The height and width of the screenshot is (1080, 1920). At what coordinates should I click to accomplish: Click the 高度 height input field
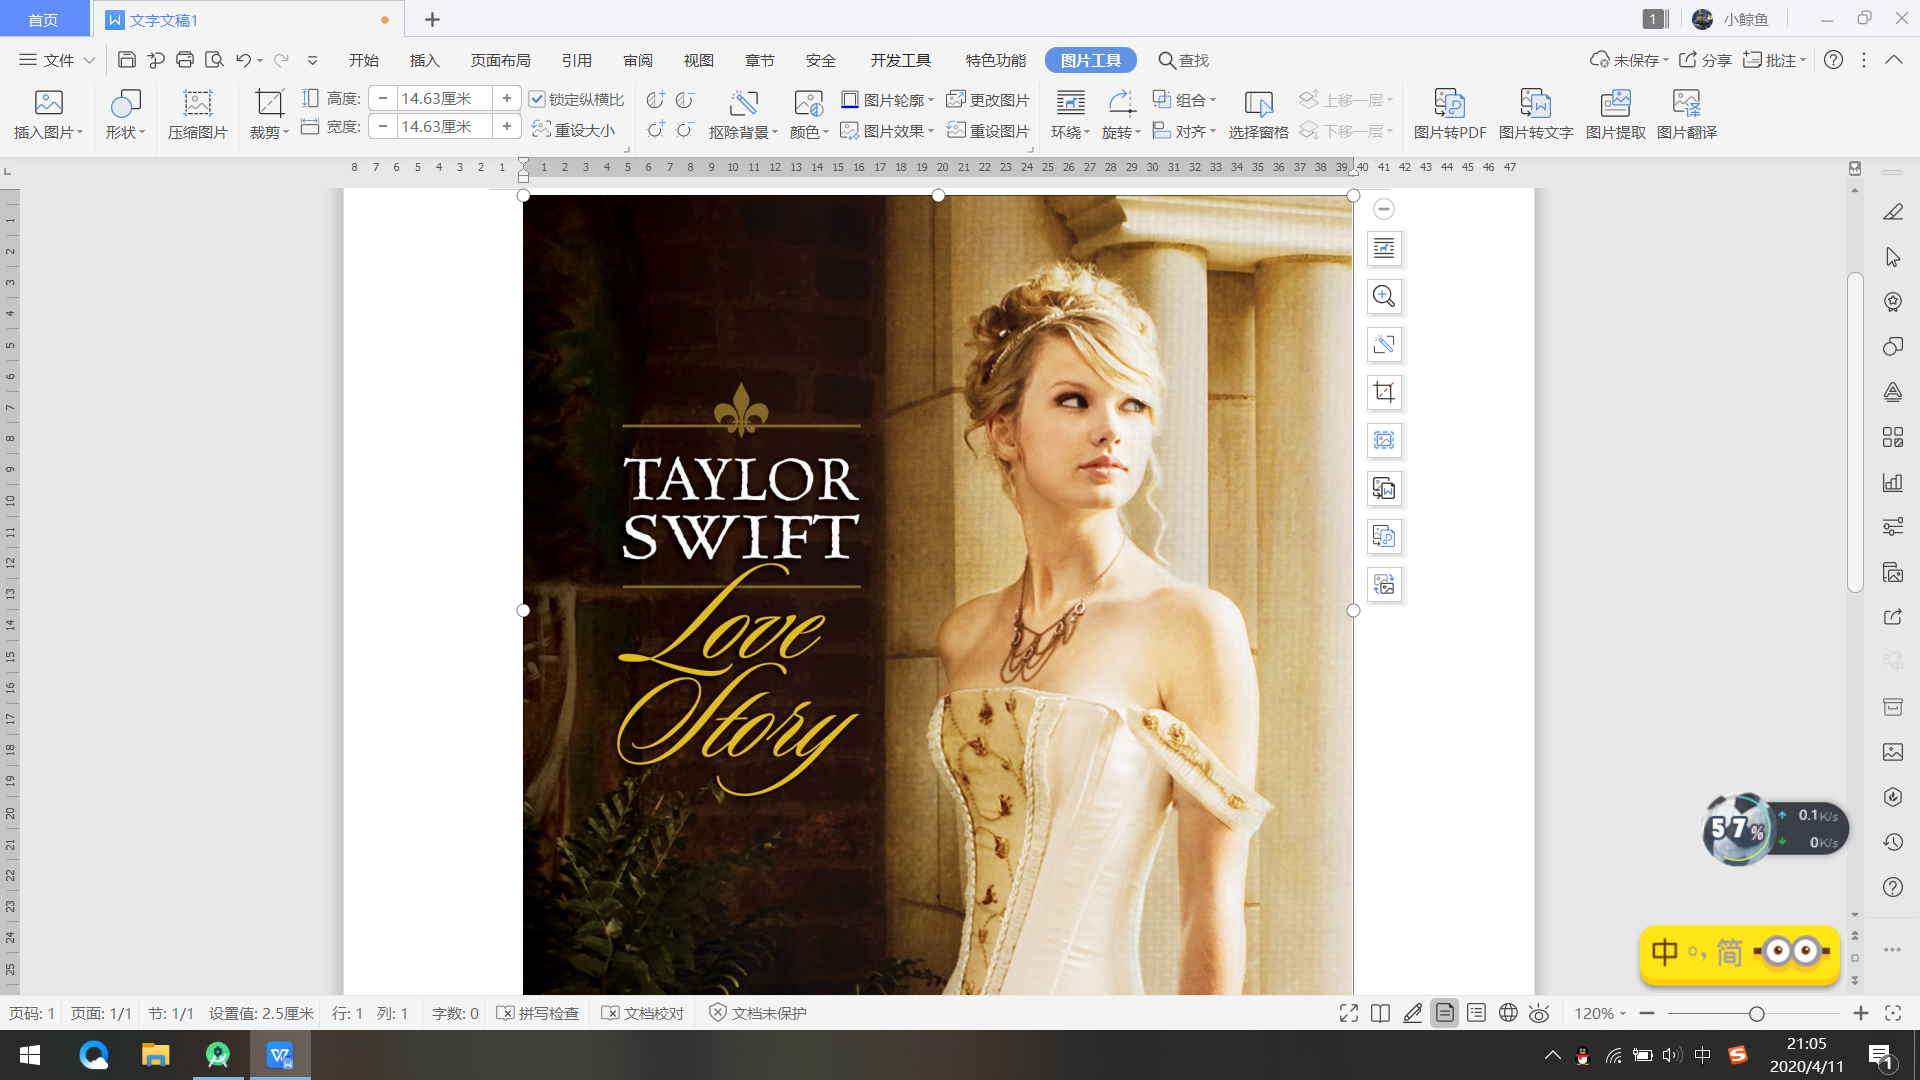pos(443,98)
